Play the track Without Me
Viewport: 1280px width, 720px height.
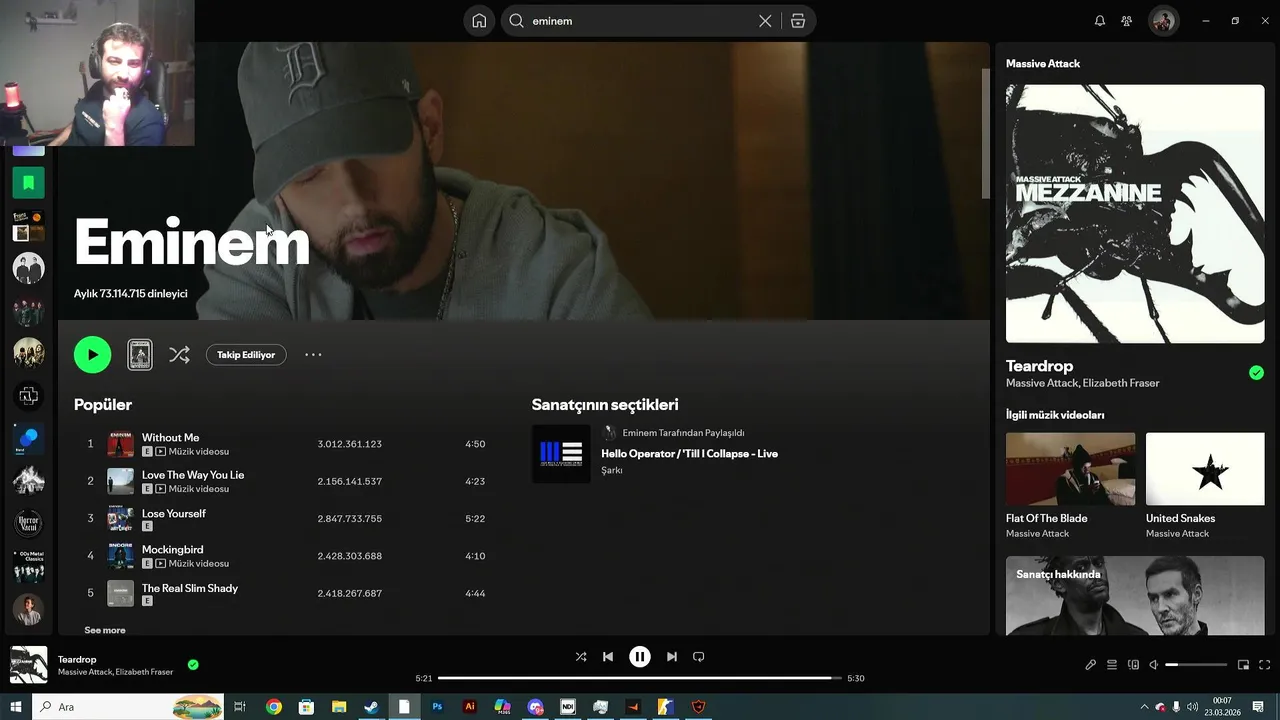[170, 437]
